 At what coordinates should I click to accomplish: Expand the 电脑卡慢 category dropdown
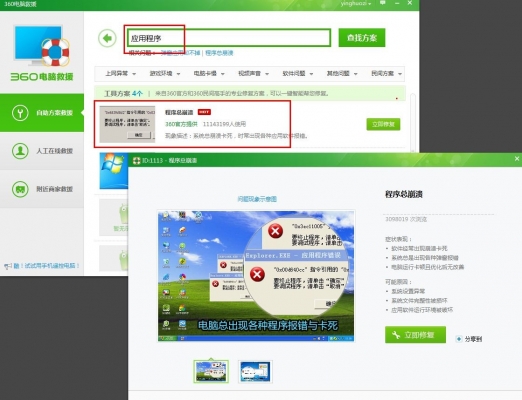209,74
